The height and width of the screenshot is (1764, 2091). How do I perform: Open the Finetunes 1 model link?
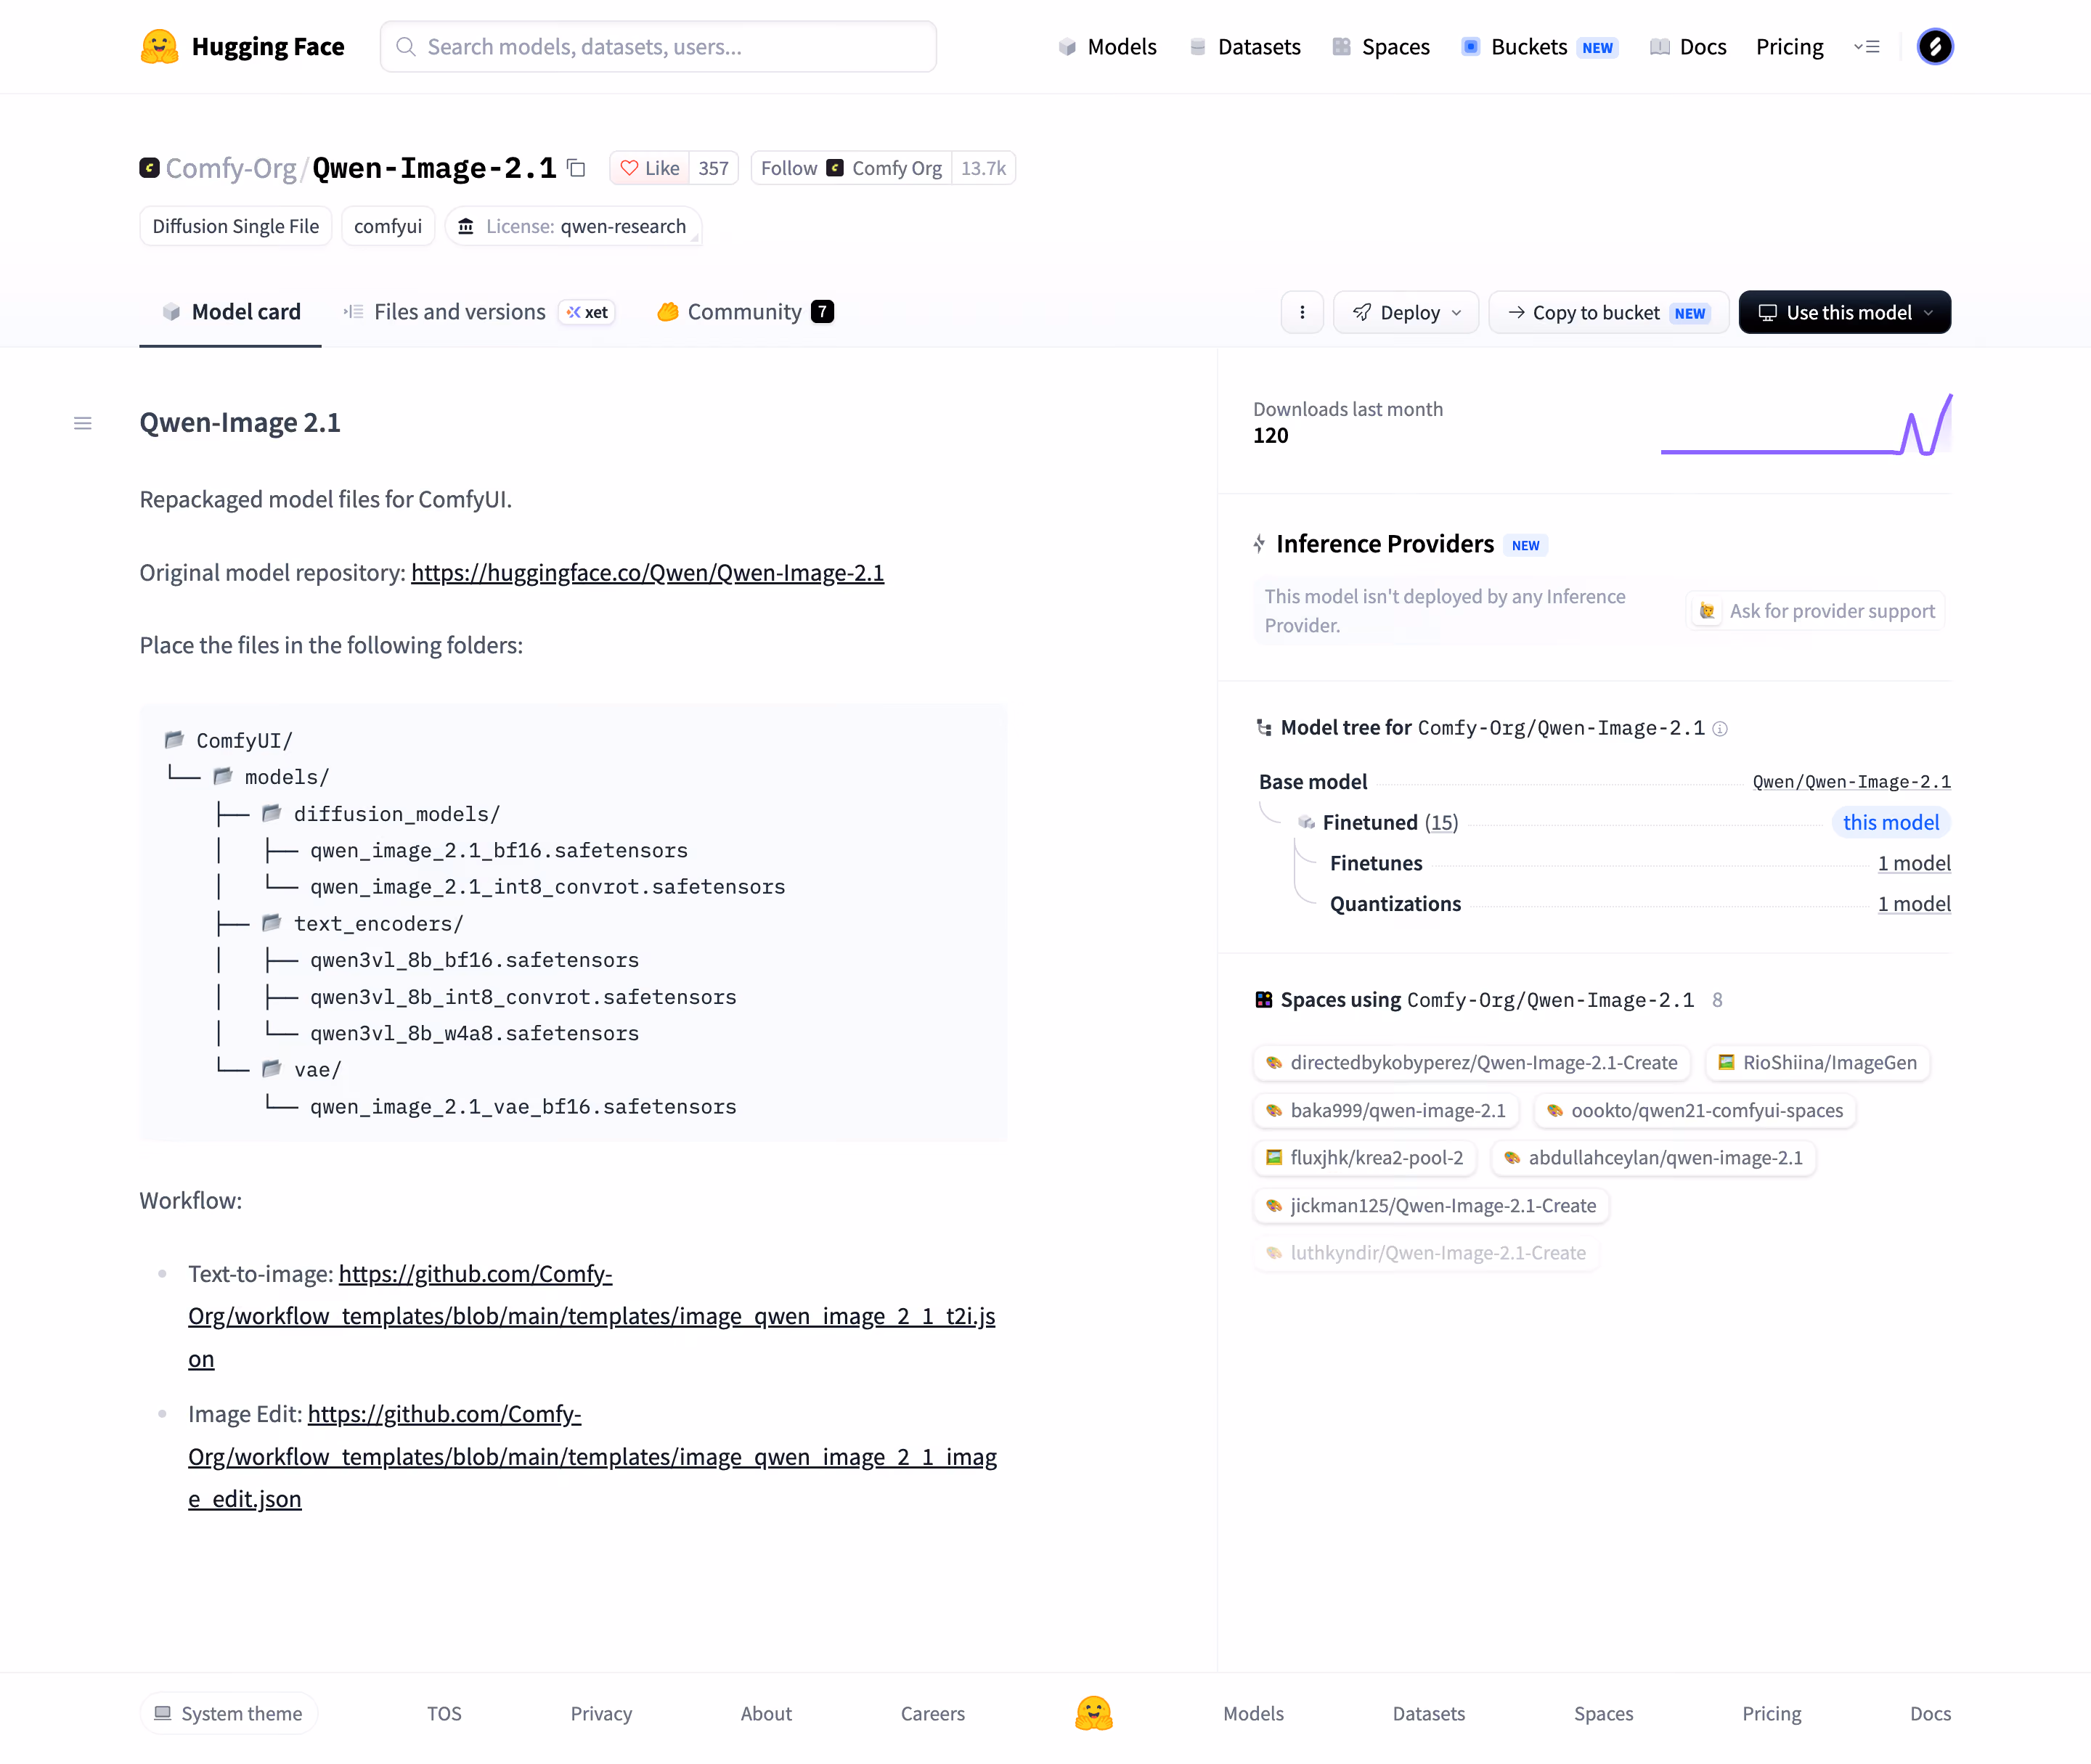click(1914, 863)
